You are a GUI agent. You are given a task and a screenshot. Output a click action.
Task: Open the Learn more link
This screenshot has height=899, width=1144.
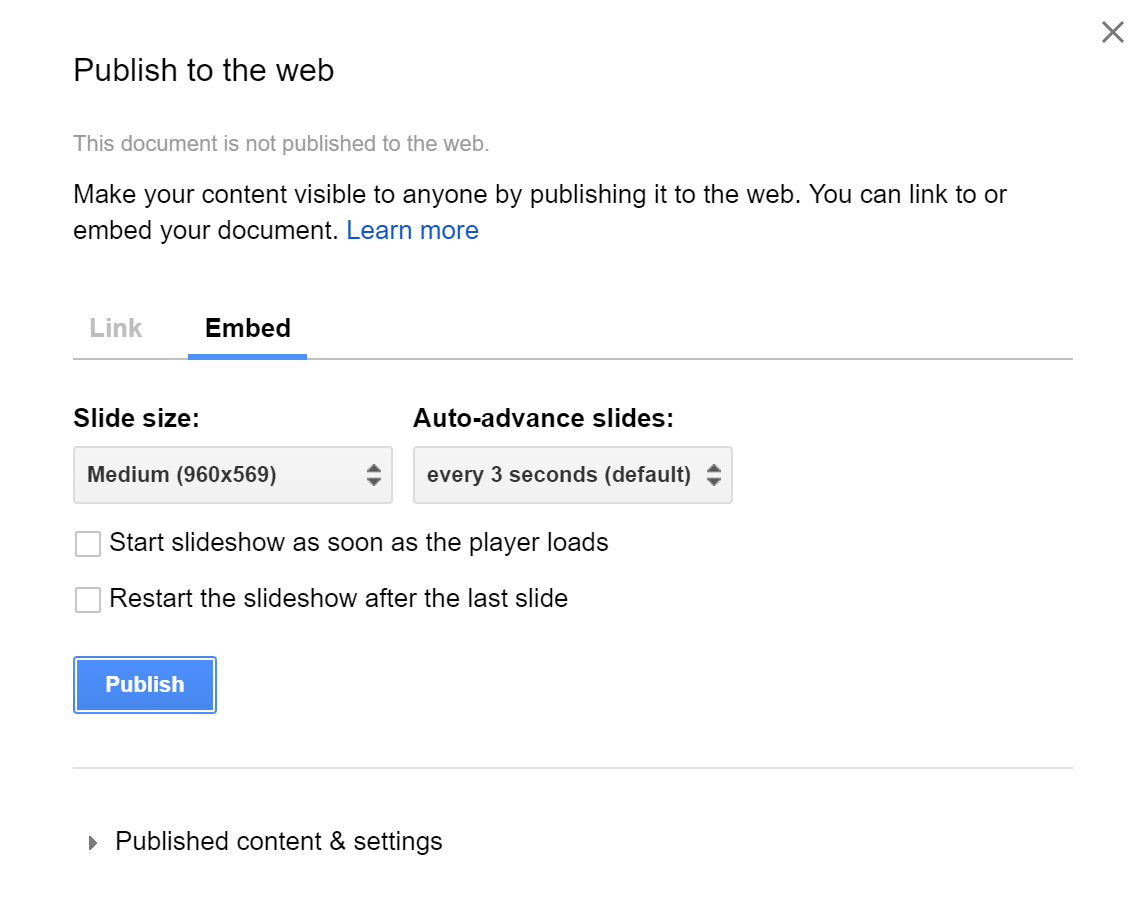(x=412, y=230)
